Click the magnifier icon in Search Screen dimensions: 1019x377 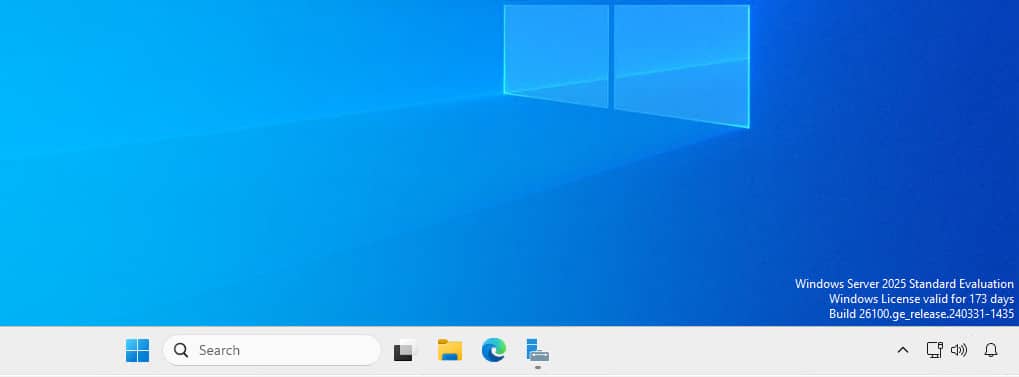coord(181,350)
